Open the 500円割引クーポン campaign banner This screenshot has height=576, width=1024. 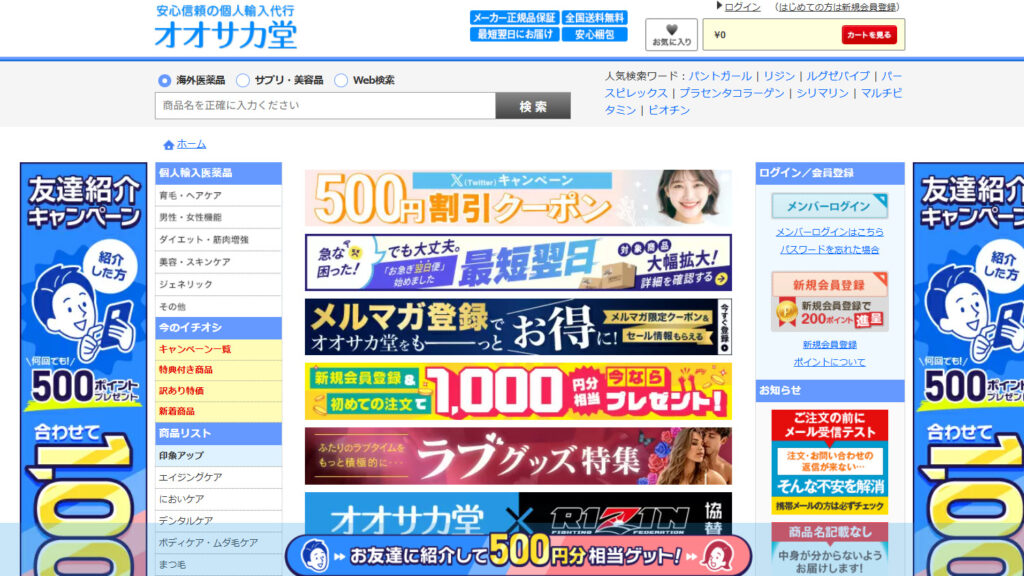coord(518,197)
